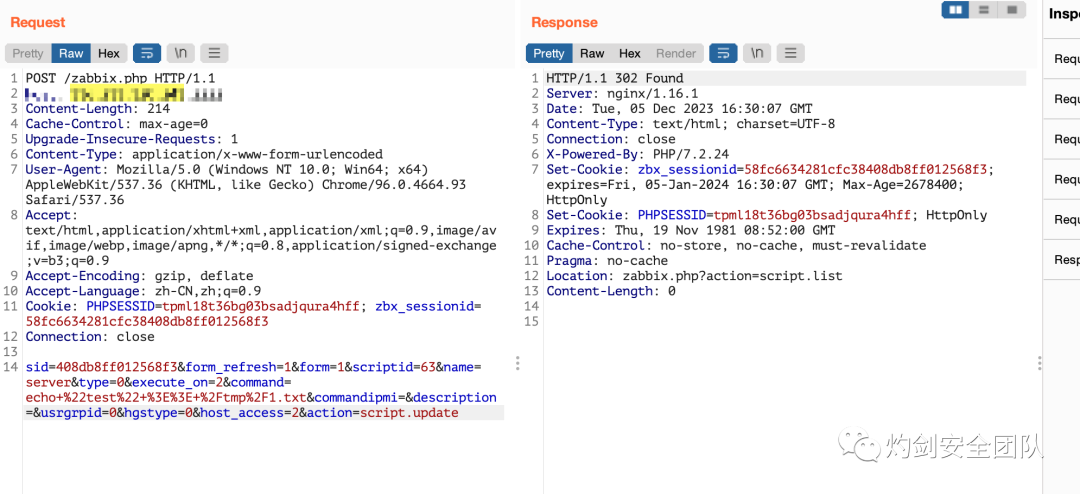Select the Pretty tab in Request
1080x494 pixels.
28,53
